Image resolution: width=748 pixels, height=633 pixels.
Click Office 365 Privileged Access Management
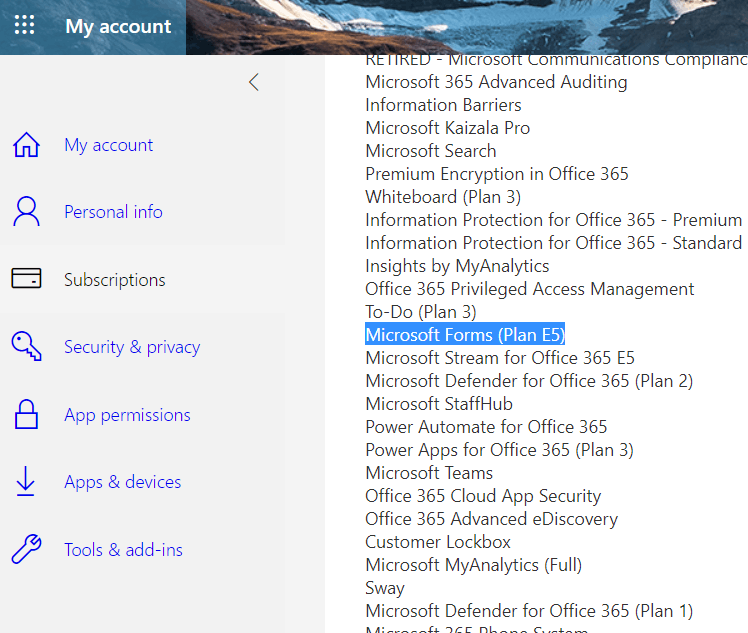point(530,289)
